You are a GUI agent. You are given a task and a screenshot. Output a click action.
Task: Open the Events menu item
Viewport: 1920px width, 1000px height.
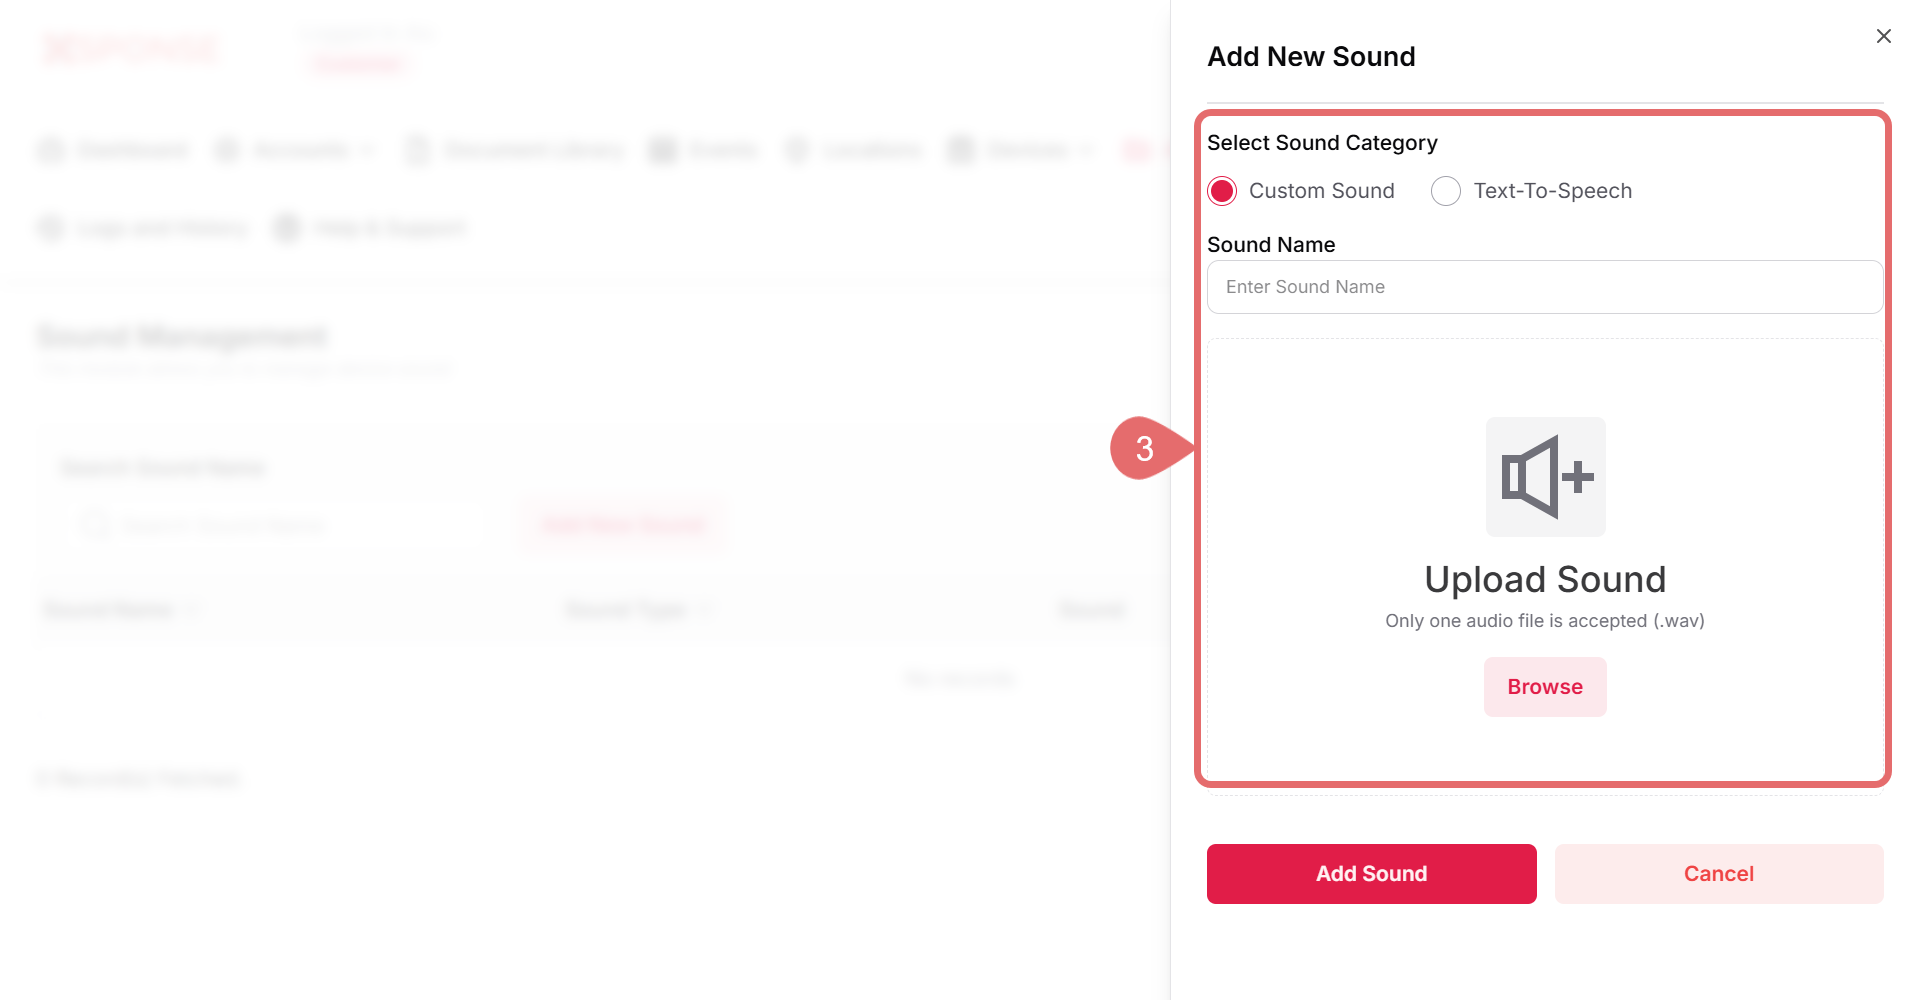pyautogui.click(x=723, y=151)
